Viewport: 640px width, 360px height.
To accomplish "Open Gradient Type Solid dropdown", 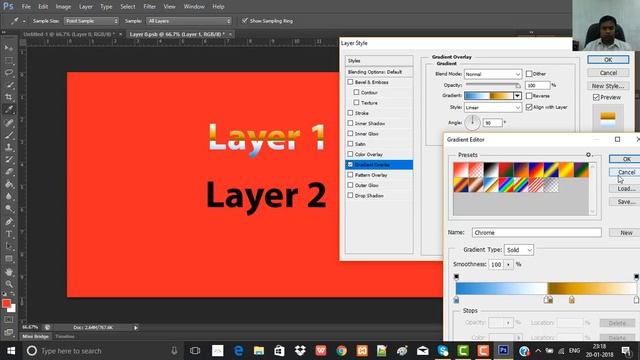I will 519,250.
